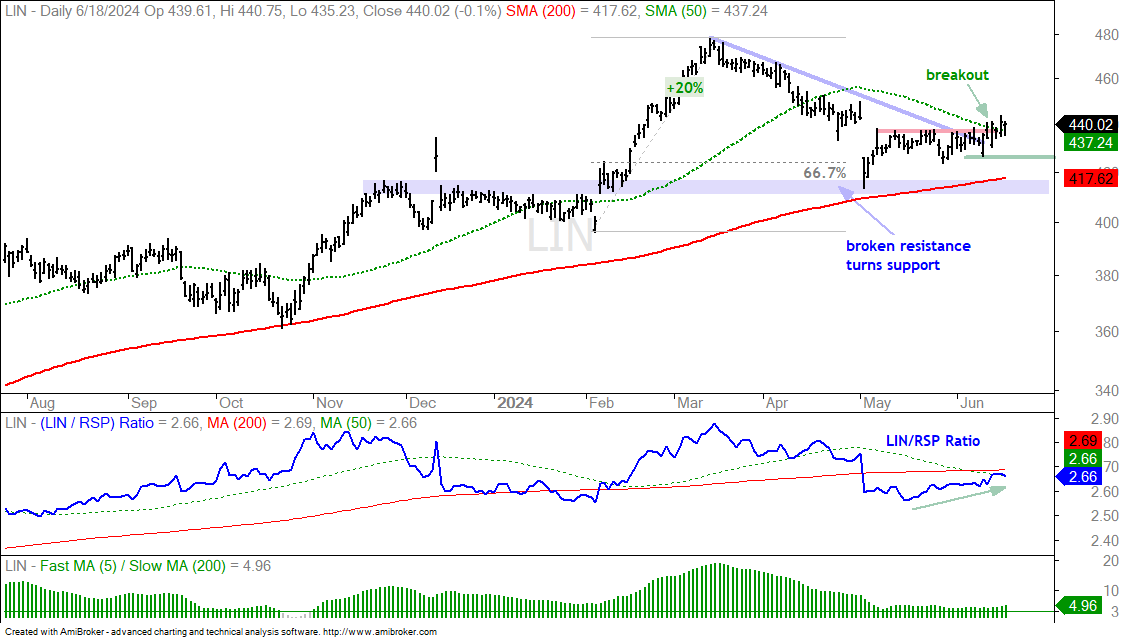The image size is (1123, 637).
Task: Click the 'Feb' month label on time axis
Action: [602, 403]
